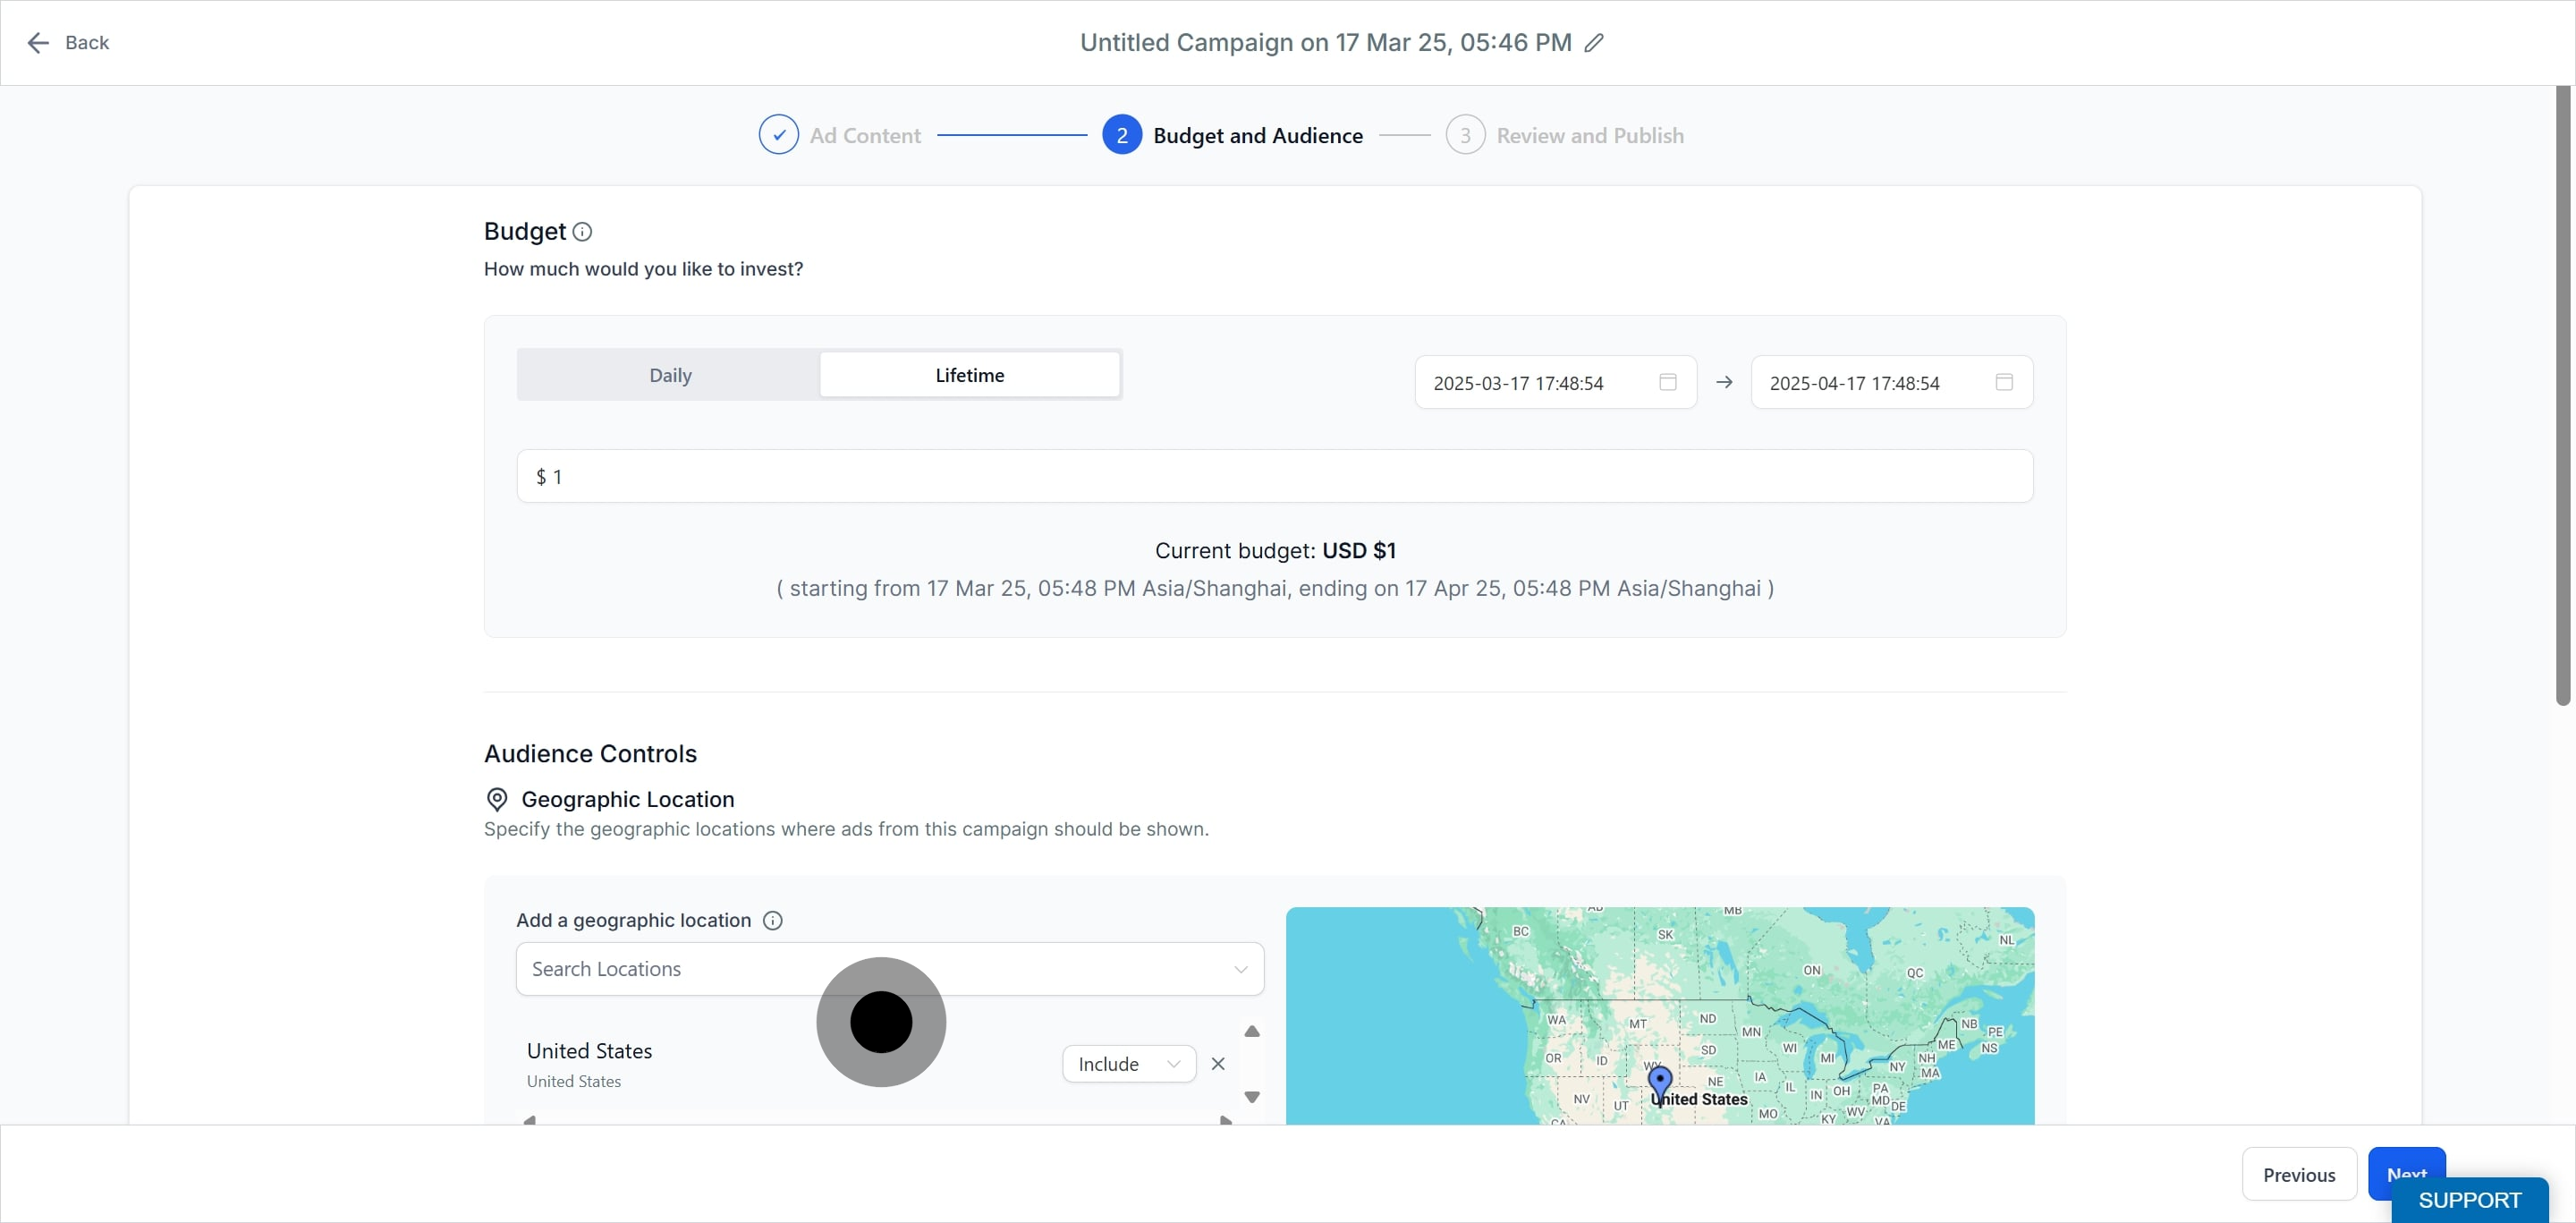Open the Include dropdown for United States
Screen dimensions: 2576x1223
1129,1064
